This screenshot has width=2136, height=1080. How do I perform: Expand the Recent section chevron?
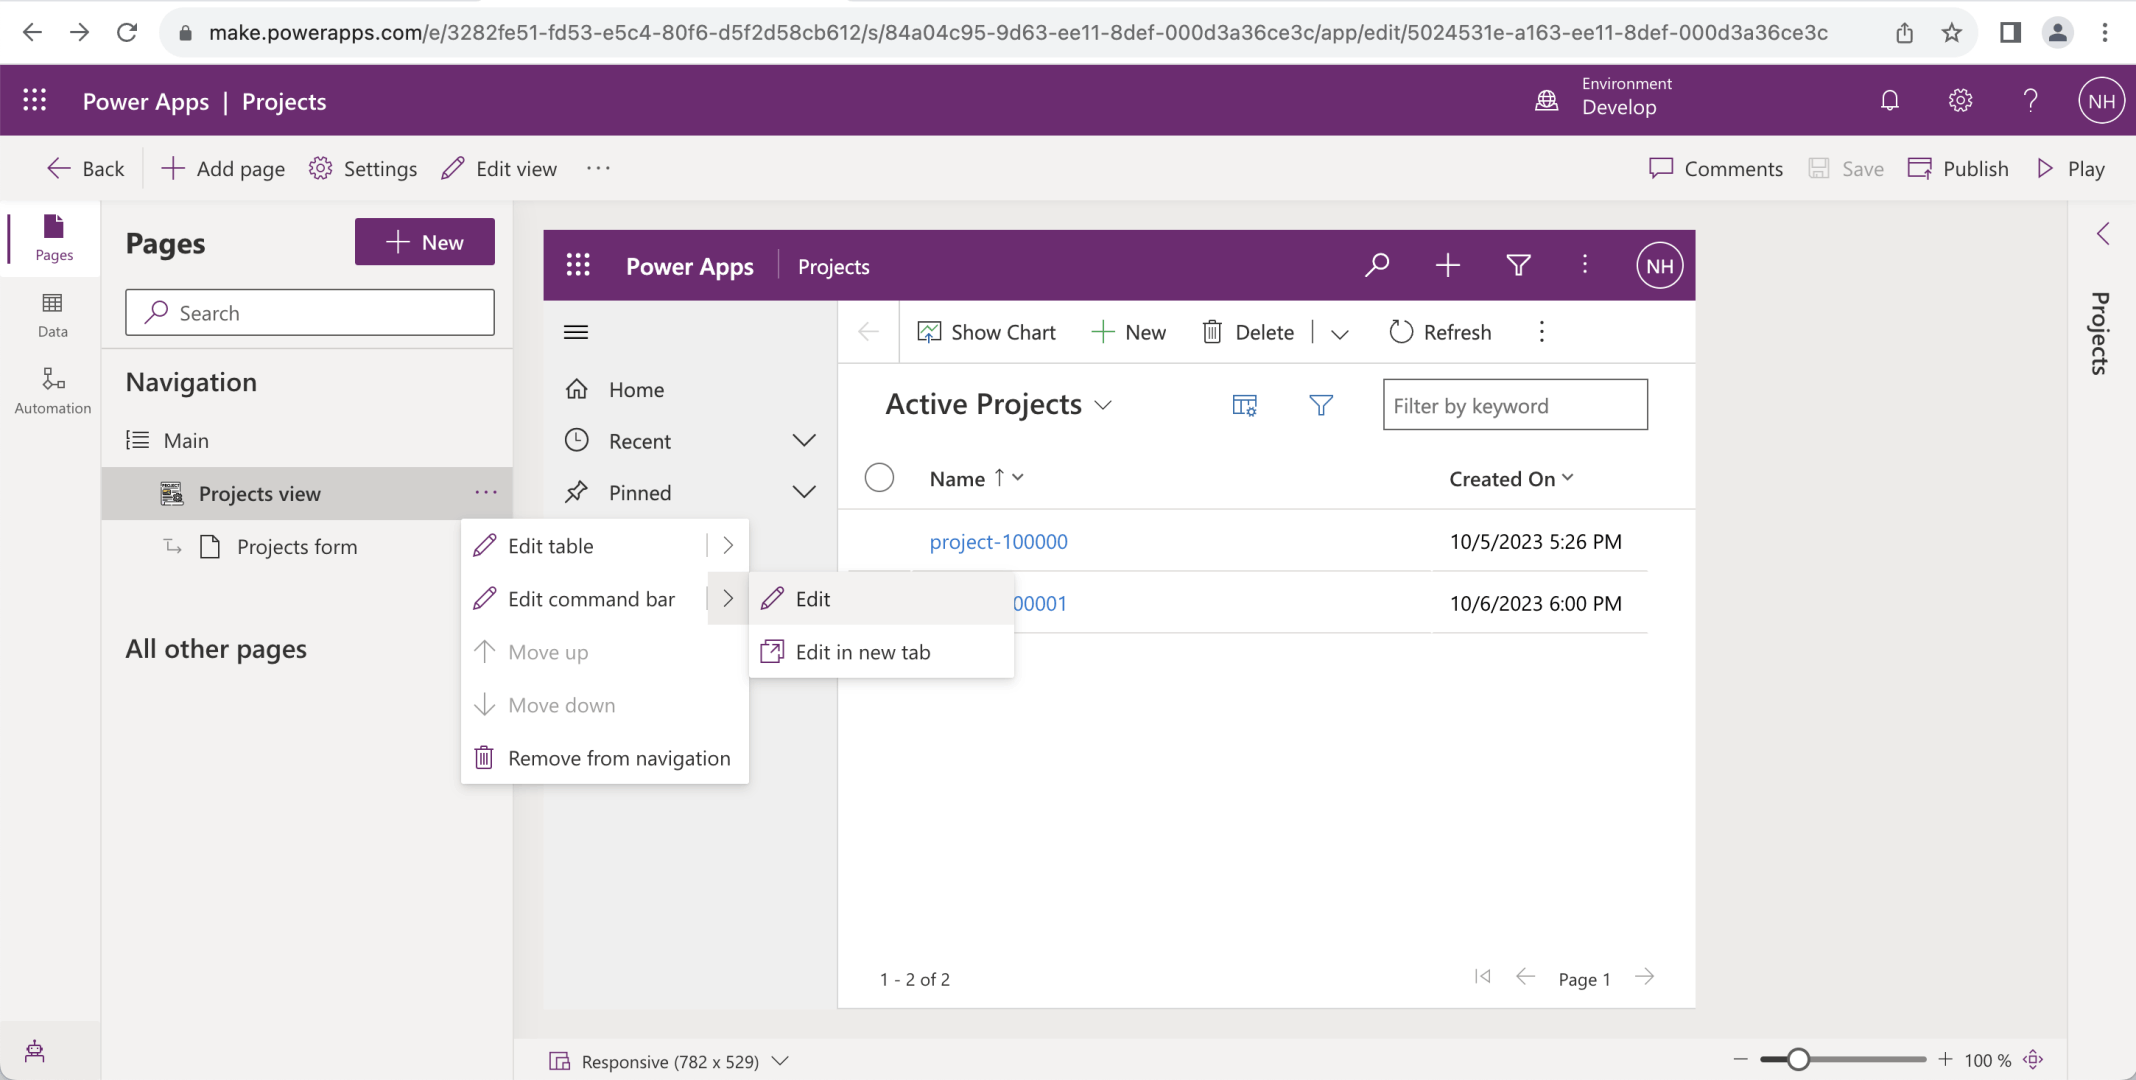804,441
